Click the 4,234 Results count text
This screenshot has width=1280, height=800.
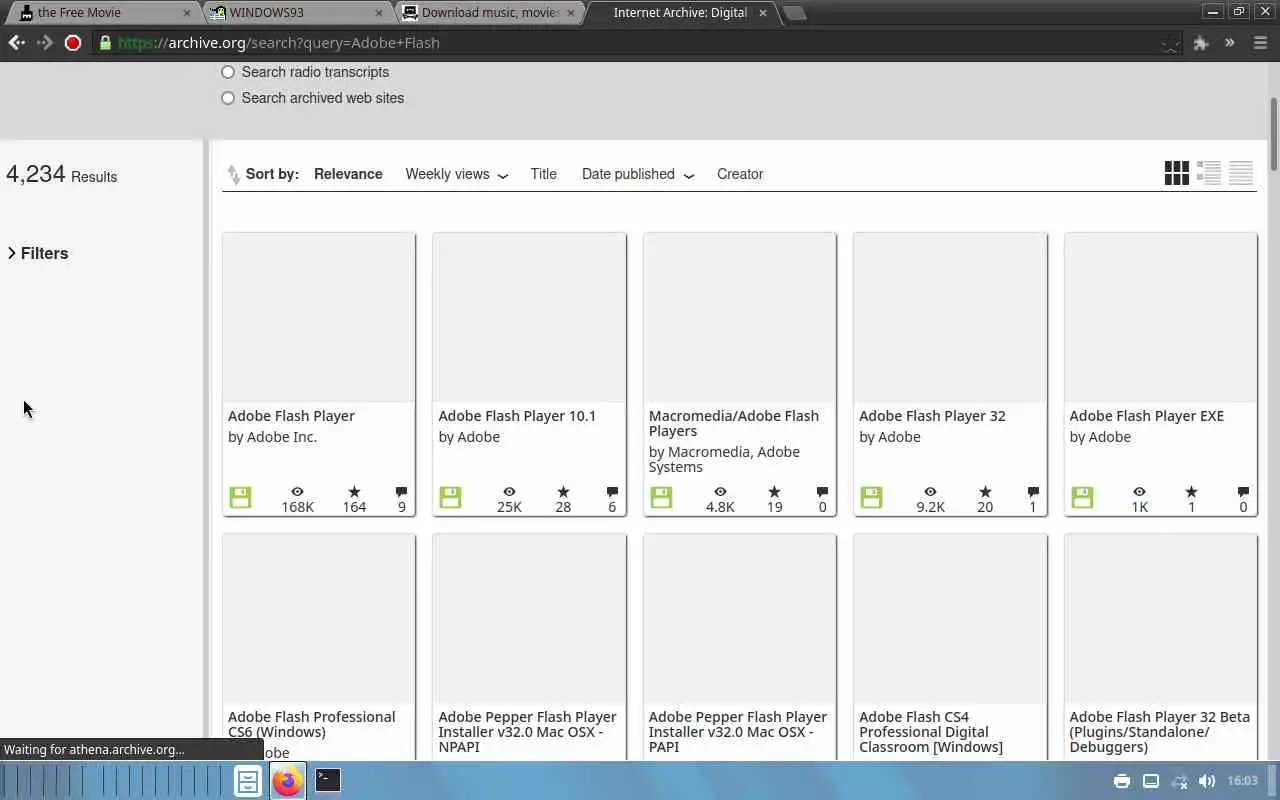coord(62,174)
